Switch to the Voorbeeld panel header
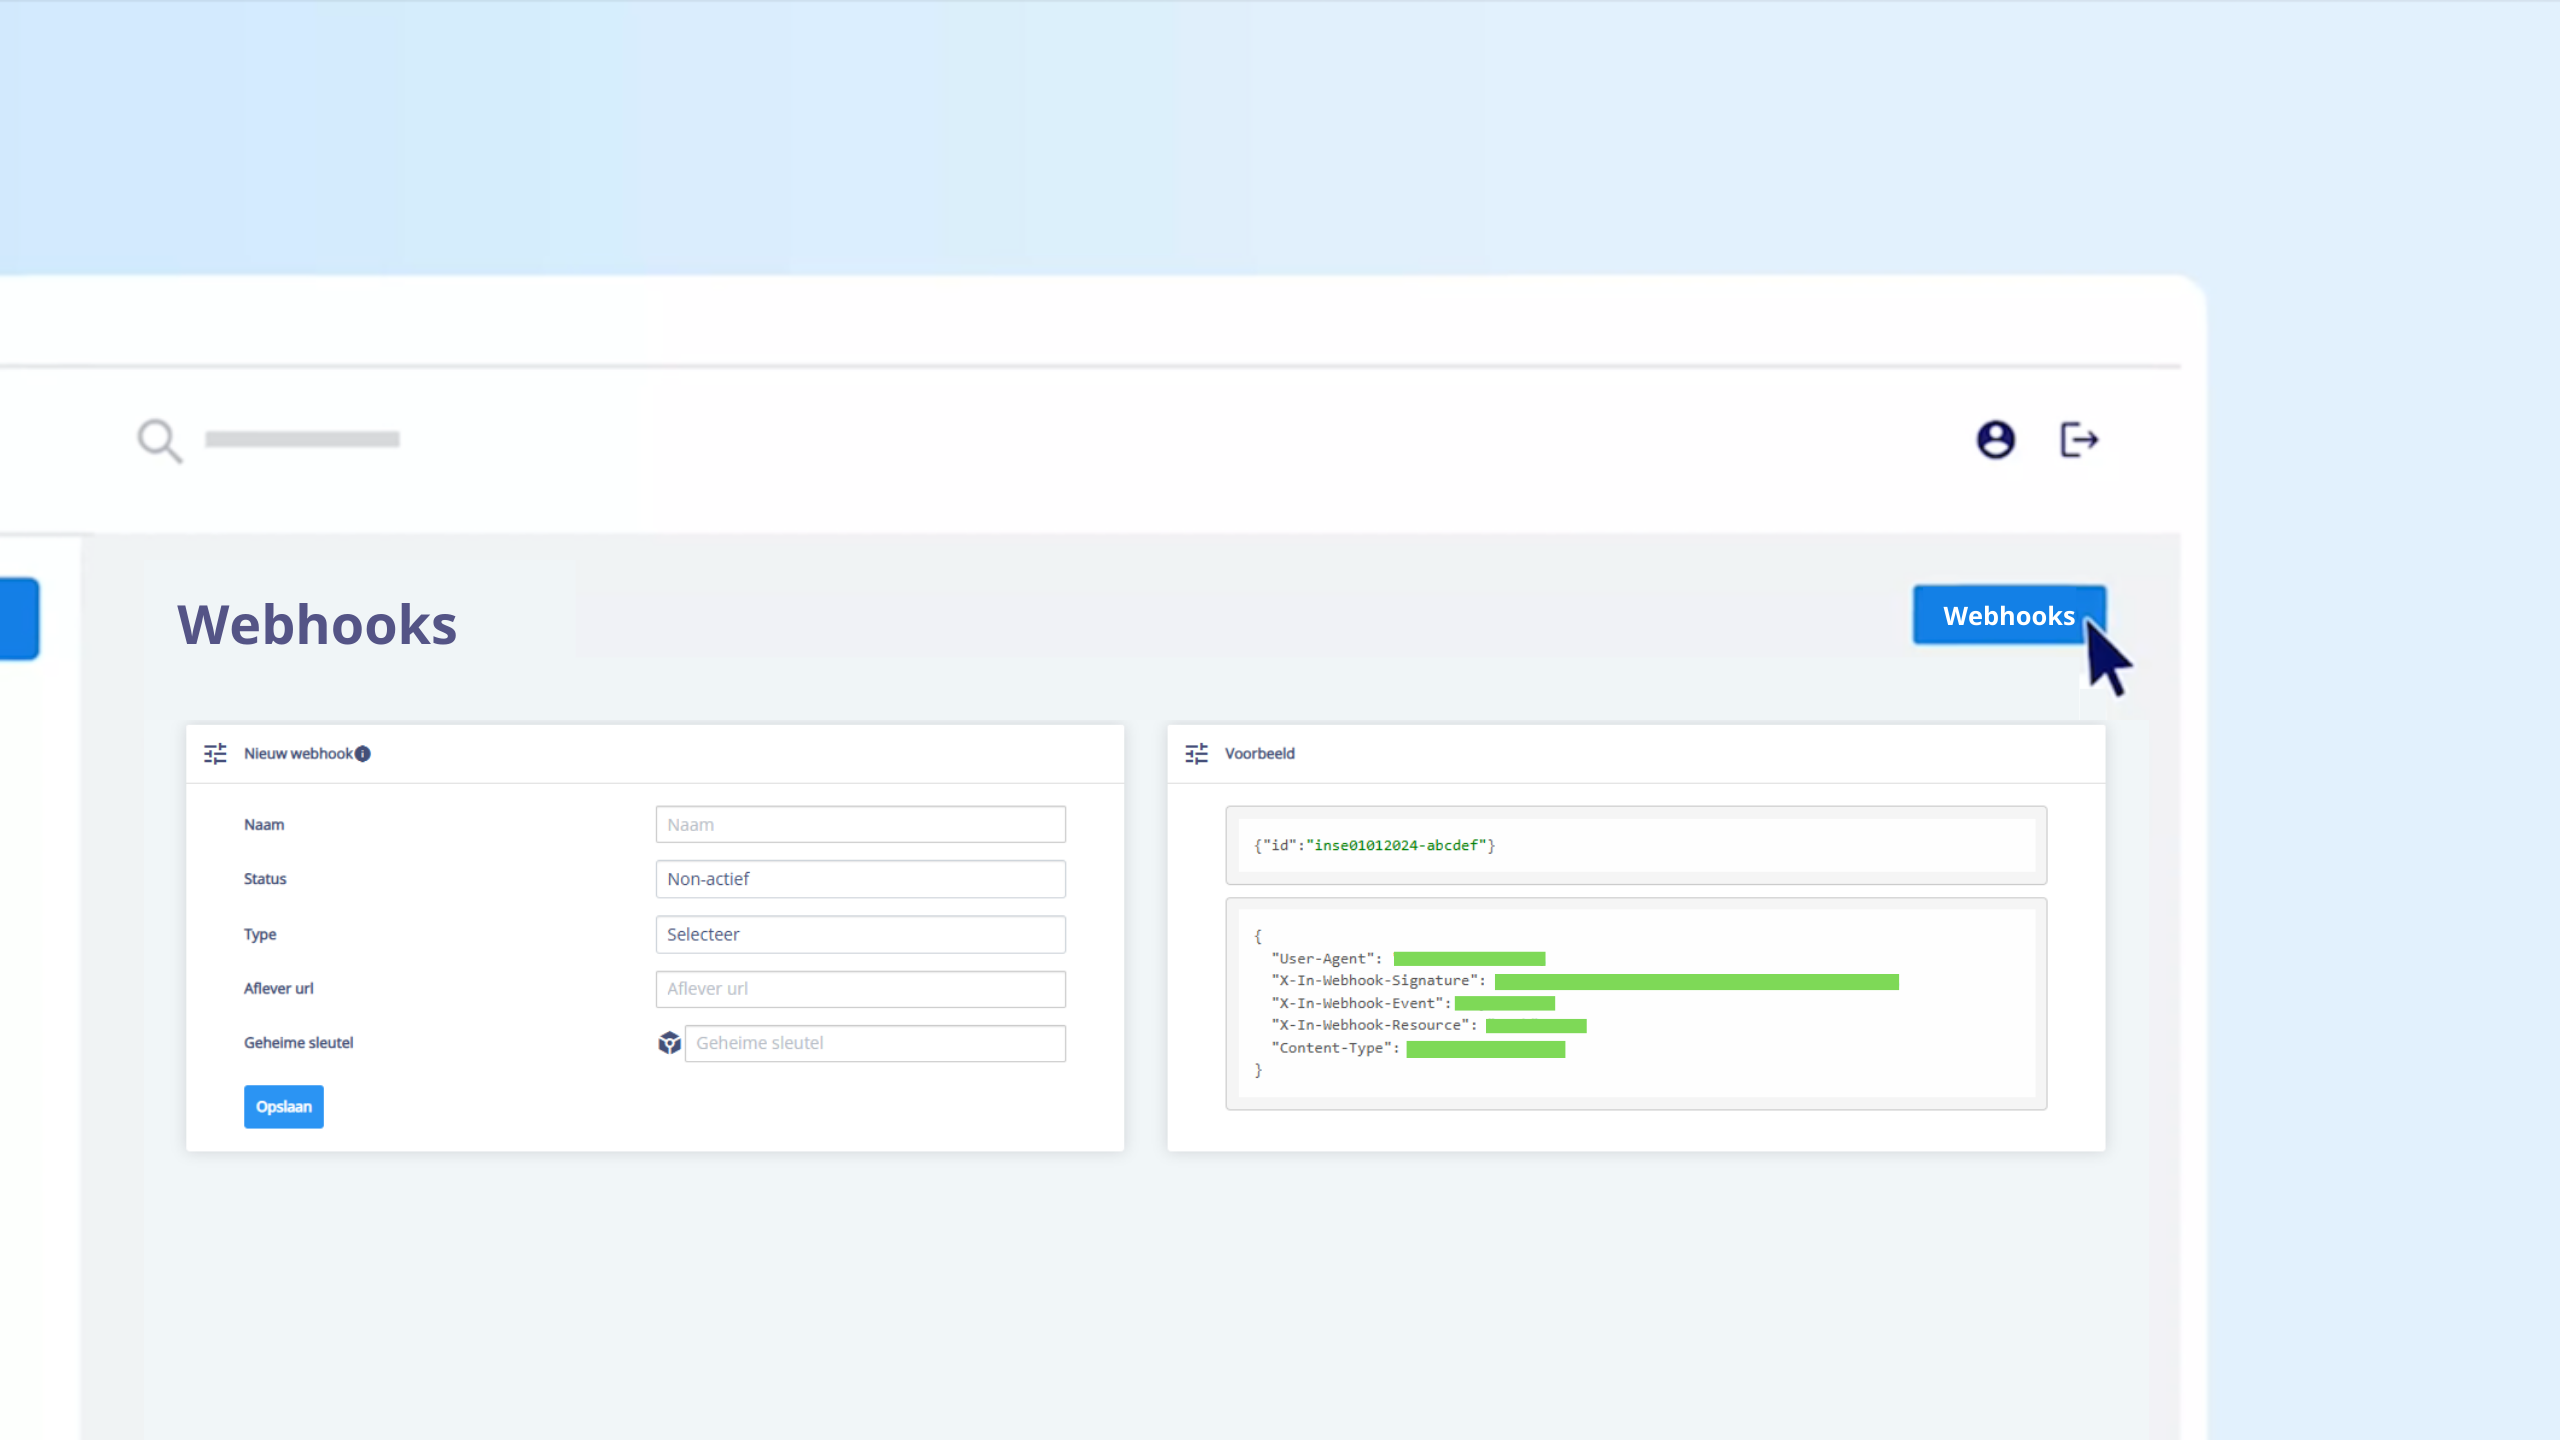This screenshot has height=1440, width=2560. (1259, 753)
